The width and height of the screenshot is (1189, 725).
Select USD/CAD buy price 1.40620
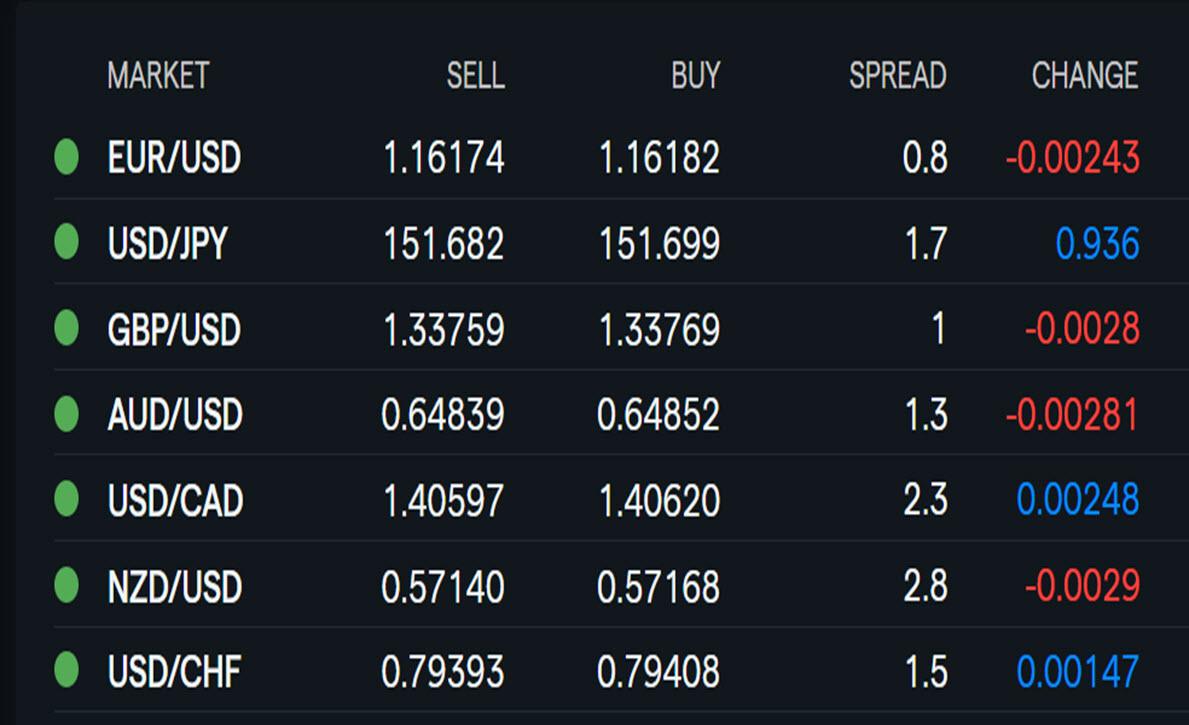click(660, 501)
